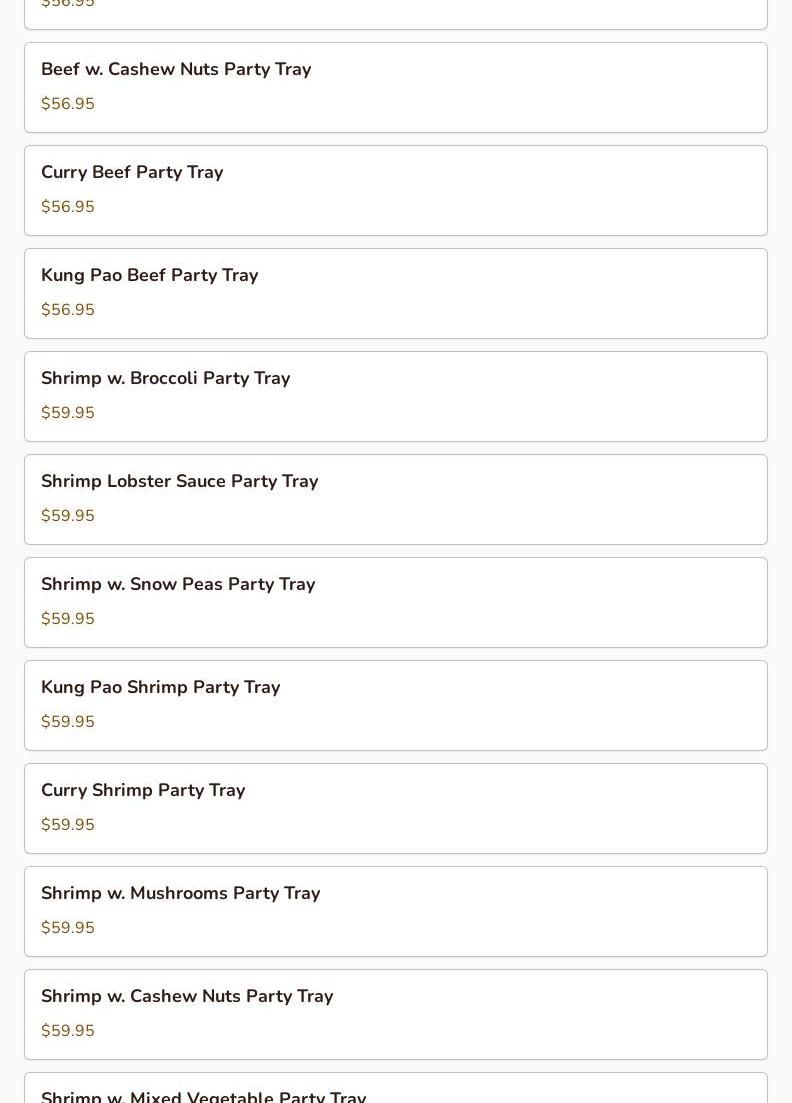
Task: Click Shrimp w. Mixed Vegetable Party Tray title
Action: pyautogui.click(x=204, y=1096)
